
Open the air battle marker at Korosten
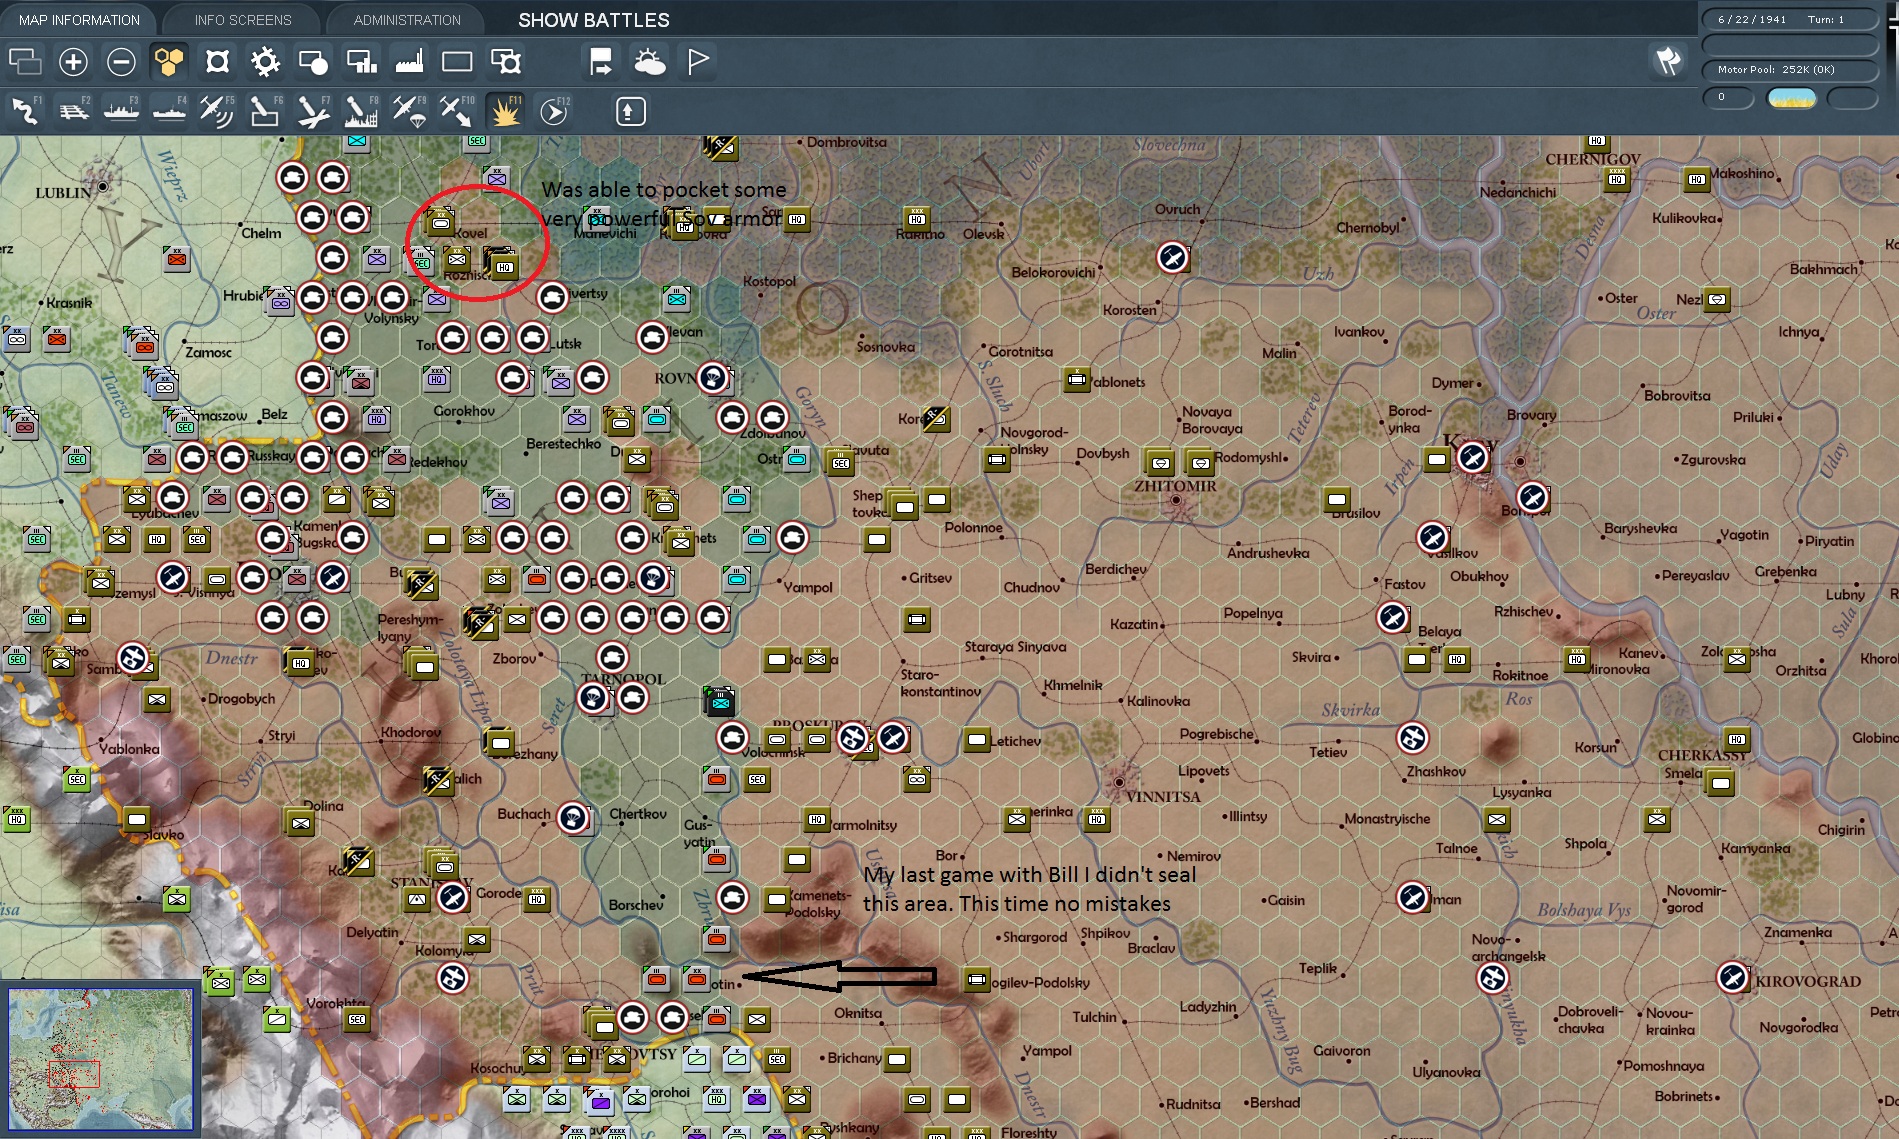pos(1173,257)
